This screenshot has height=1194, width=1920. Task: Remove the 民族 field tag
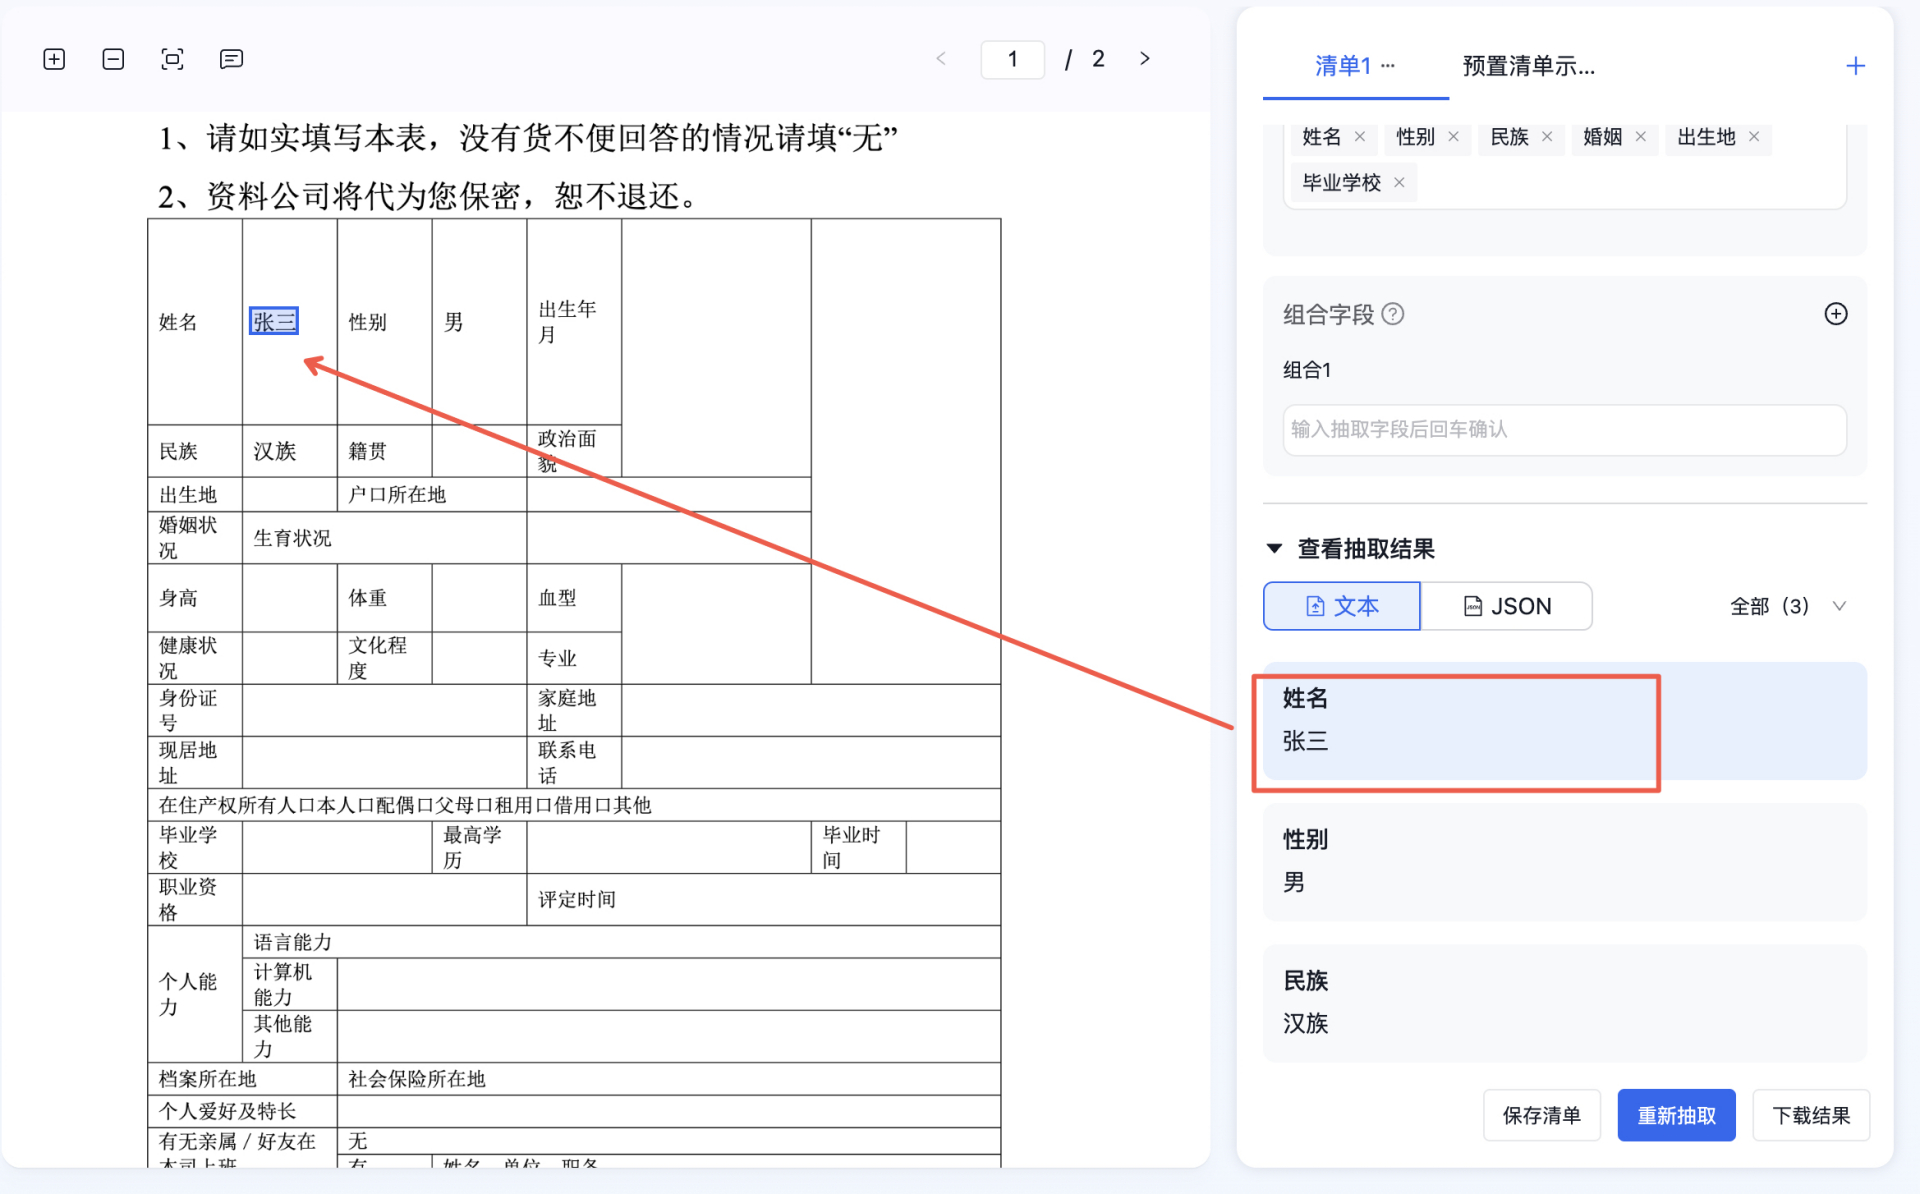click(x=1547, y=137)
